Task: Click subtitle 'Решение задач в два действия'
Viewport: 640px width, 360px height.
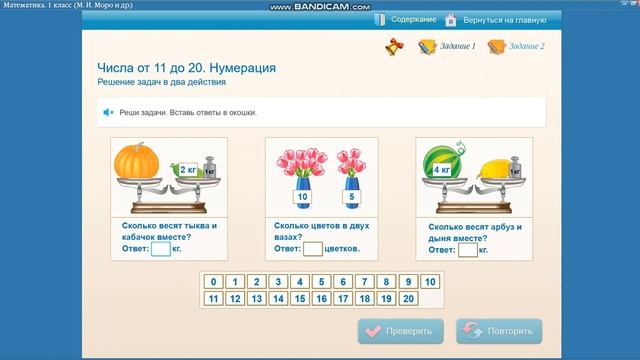Action: coord(162,82)
